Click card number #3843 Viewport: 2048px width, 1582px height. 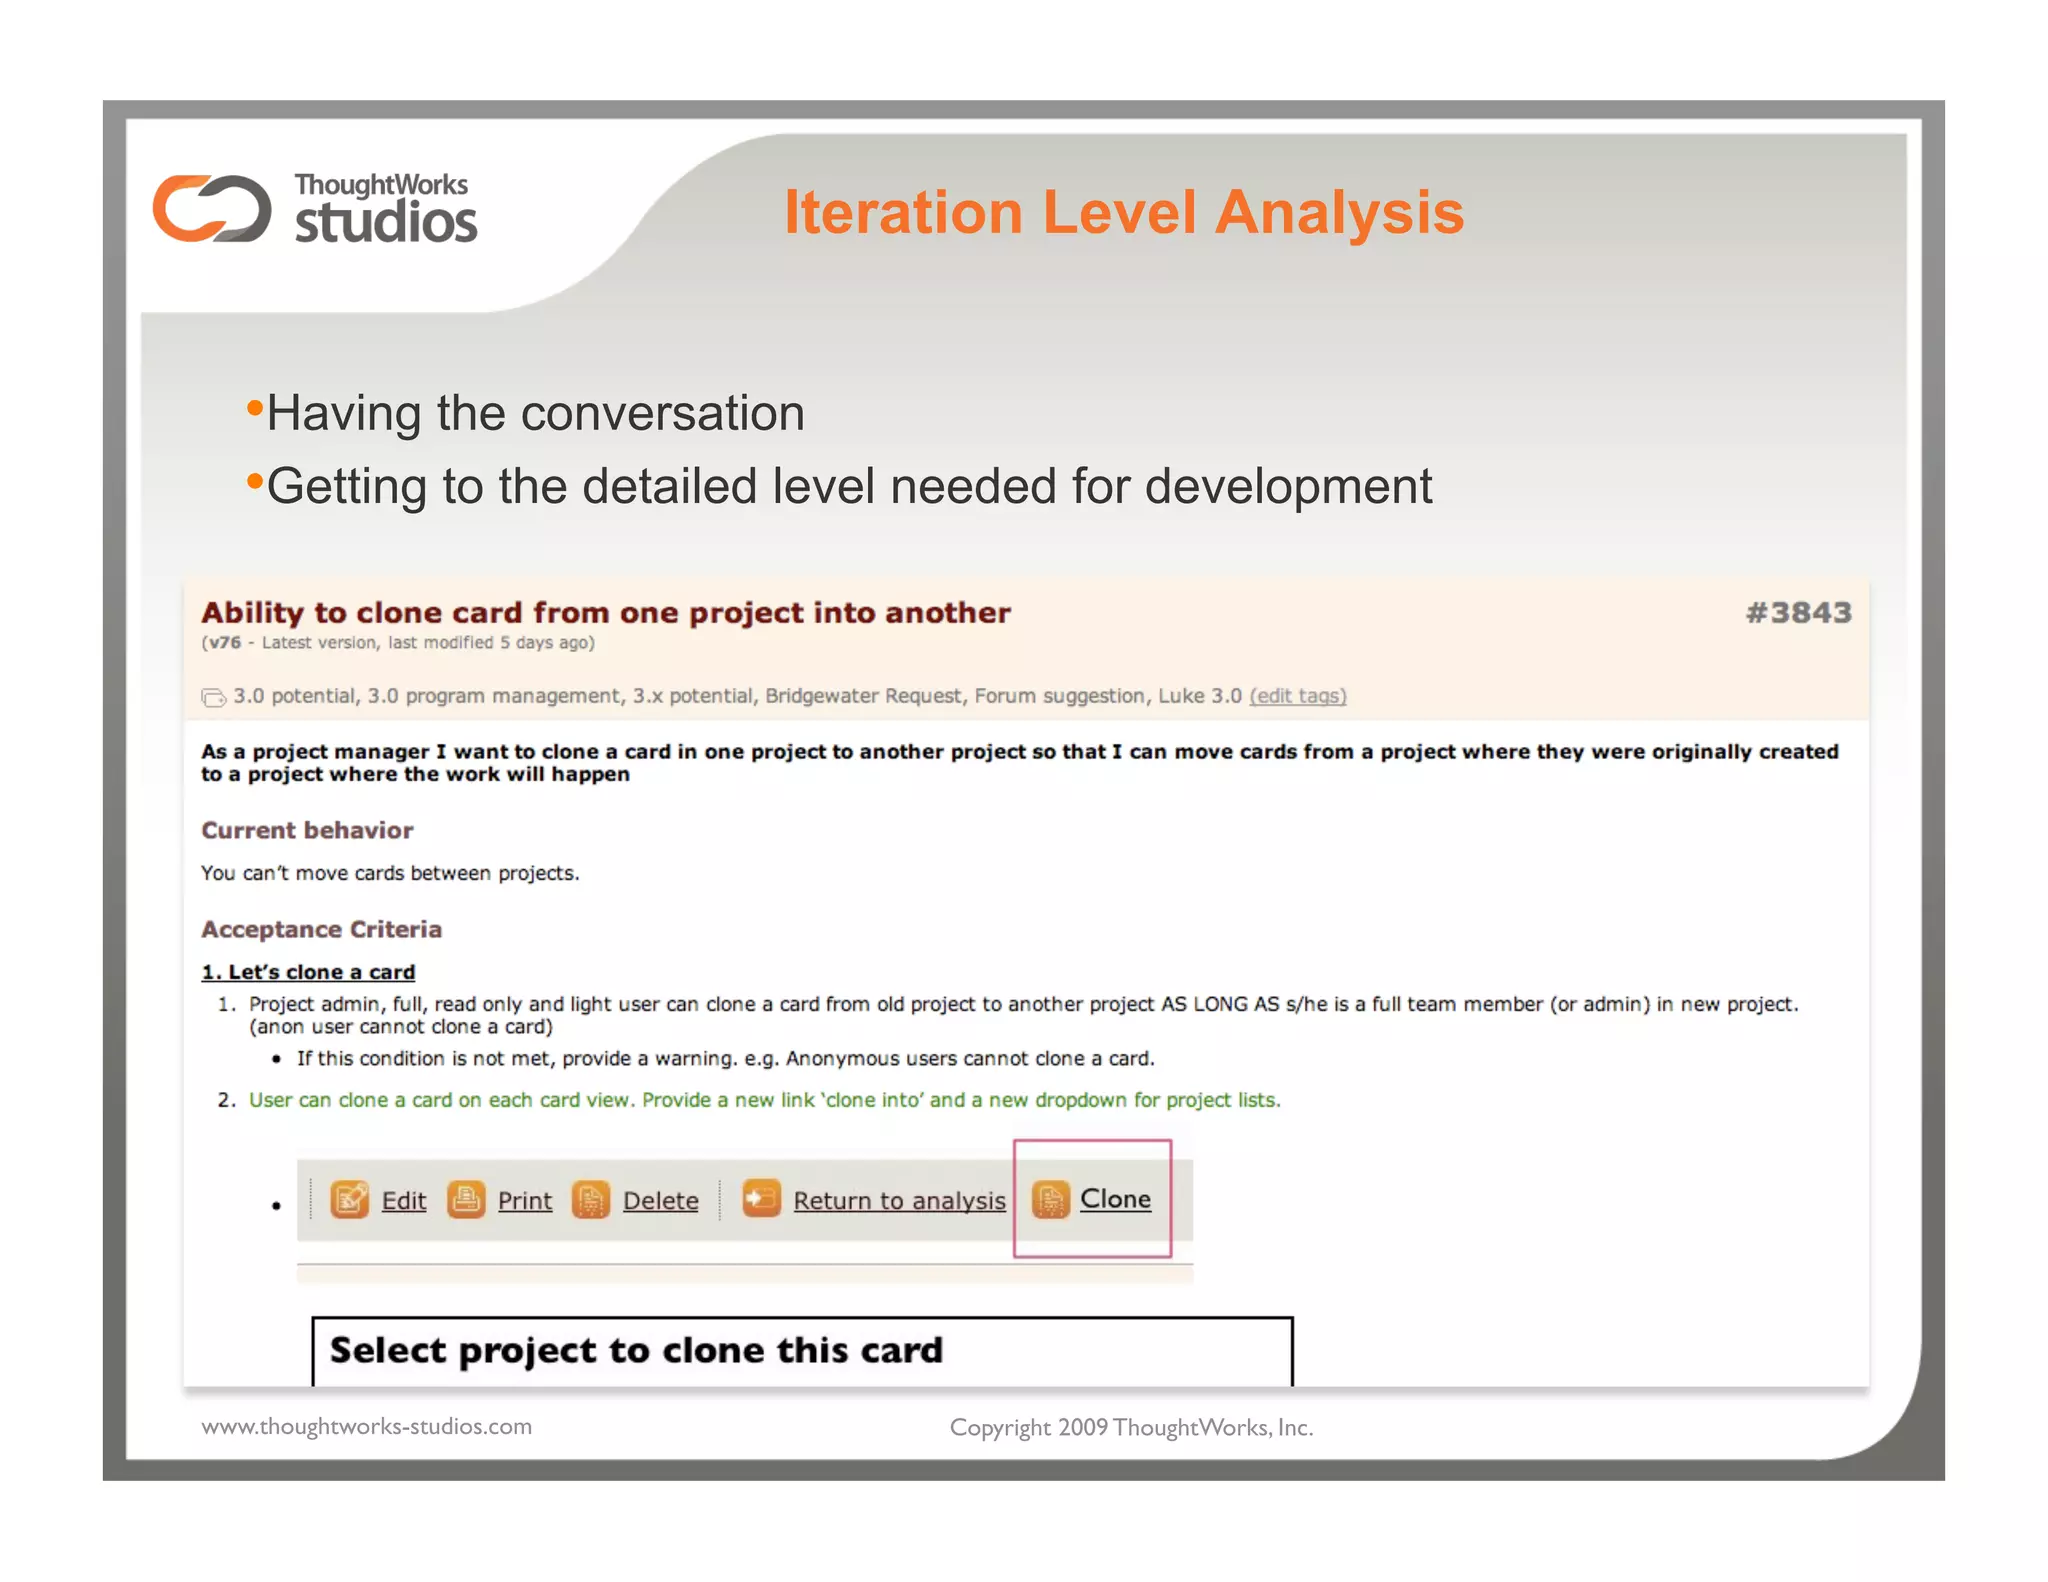(1798, 612)
